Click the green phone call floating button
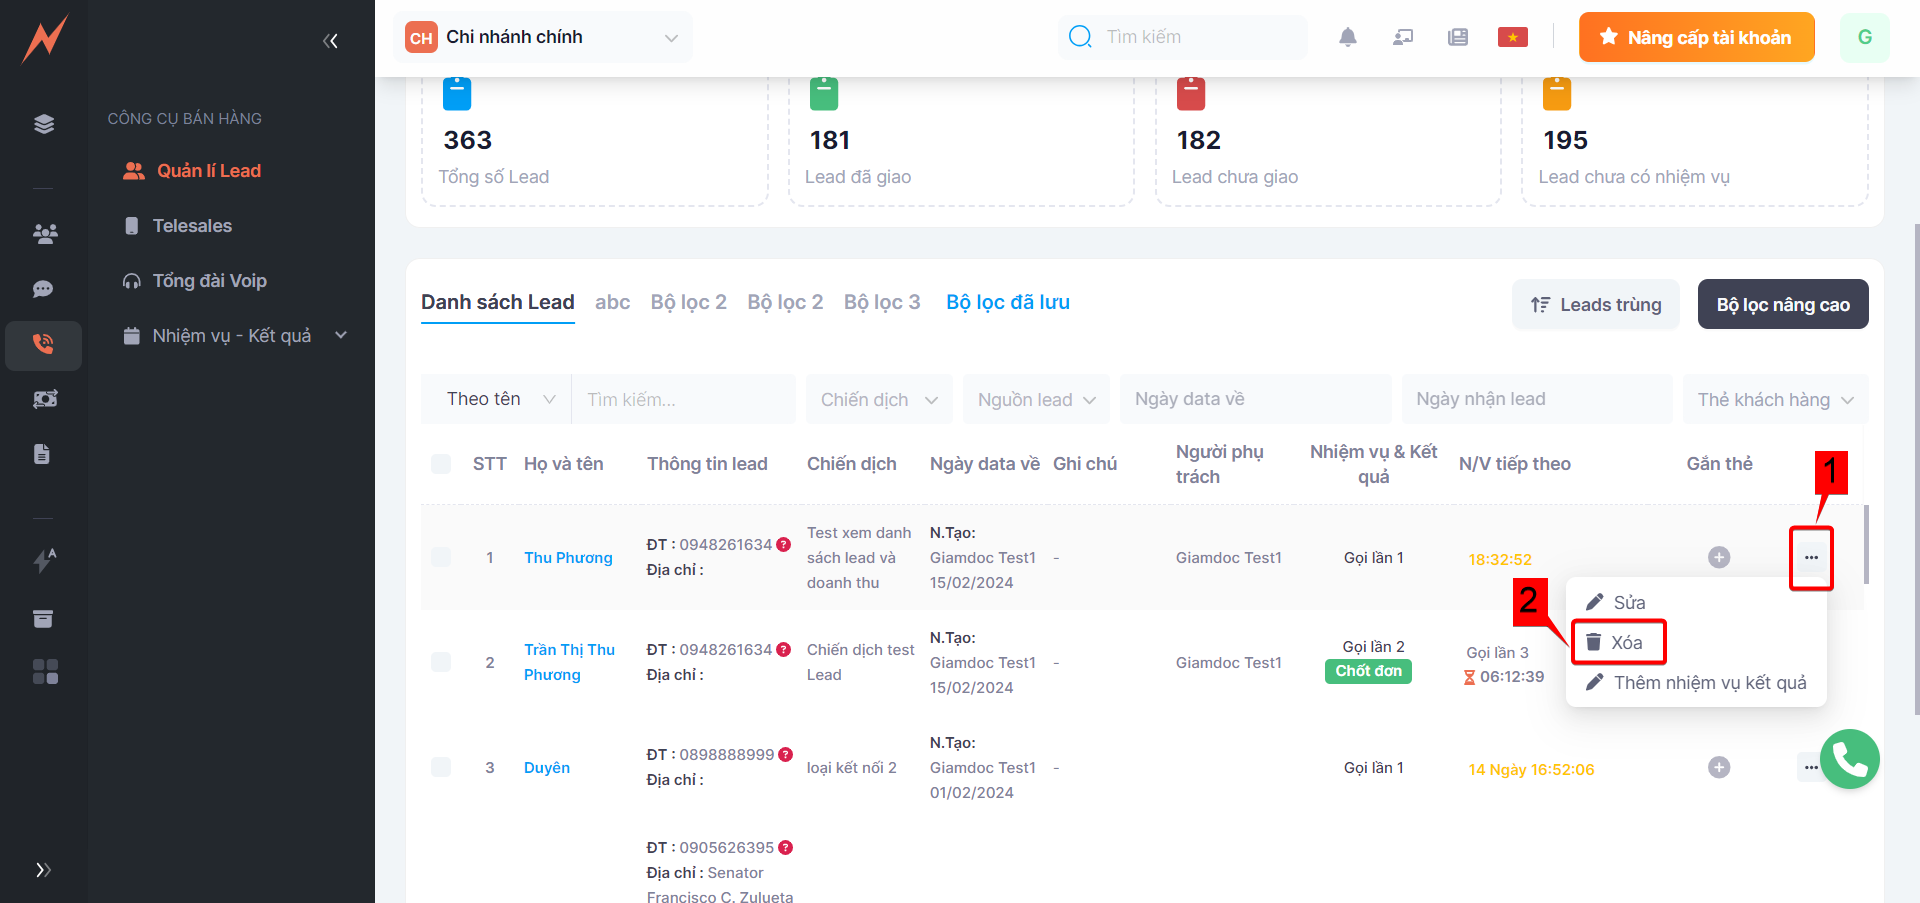 (1849, 759)
